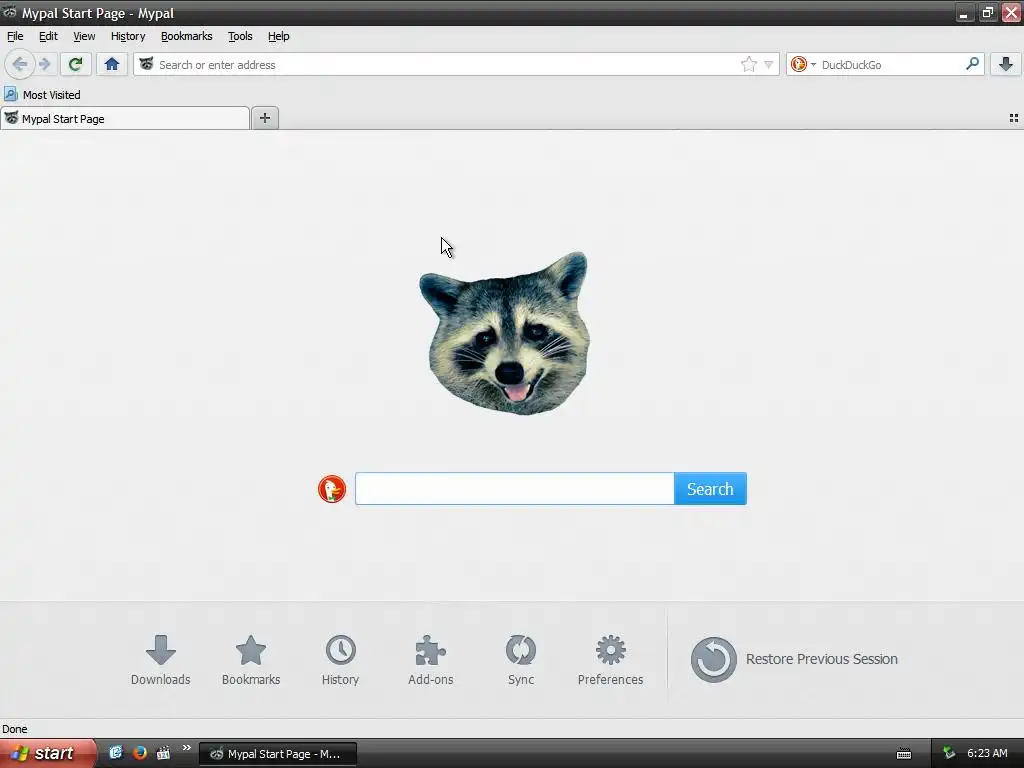Screen dimensions: 1024x768
Task: Open the View menu
Action: [84, 37]
